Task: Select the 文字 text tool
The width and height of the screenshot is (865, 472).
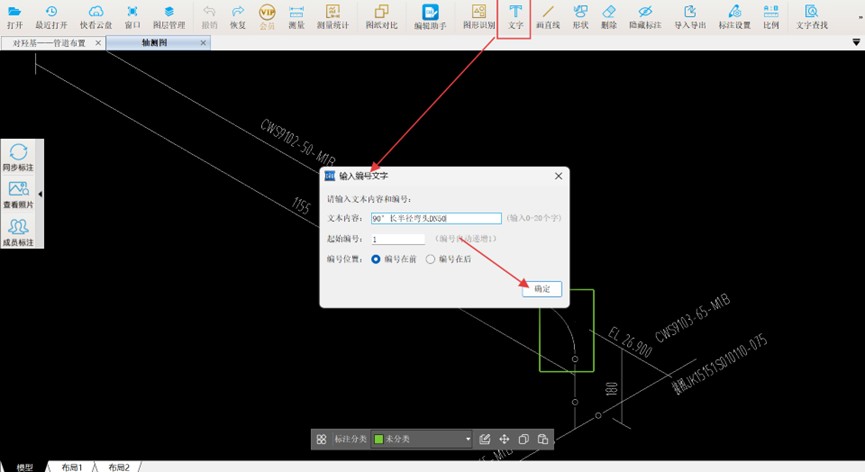Action: (x=515, y=17)
